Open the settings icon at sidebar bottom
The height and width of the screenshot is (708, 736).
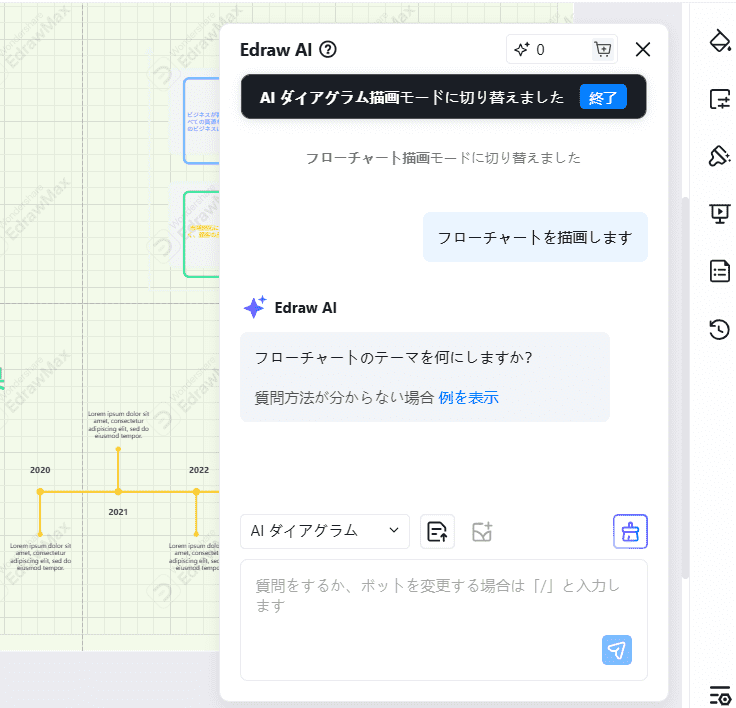(721, 695)
